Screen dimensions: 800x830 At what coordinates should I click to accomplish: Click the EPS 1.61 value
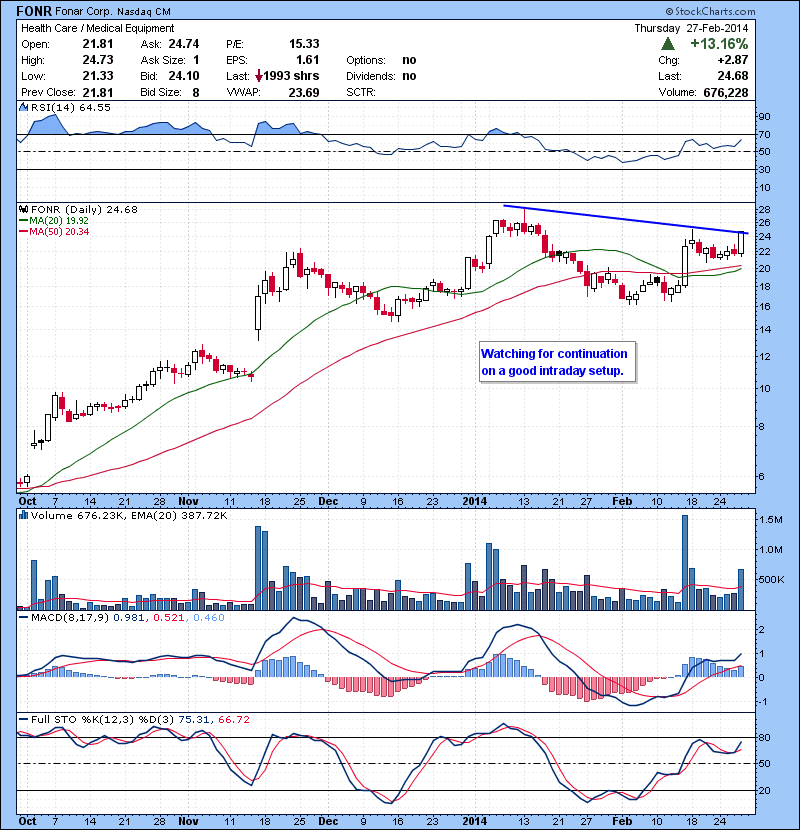click(308, 60)
